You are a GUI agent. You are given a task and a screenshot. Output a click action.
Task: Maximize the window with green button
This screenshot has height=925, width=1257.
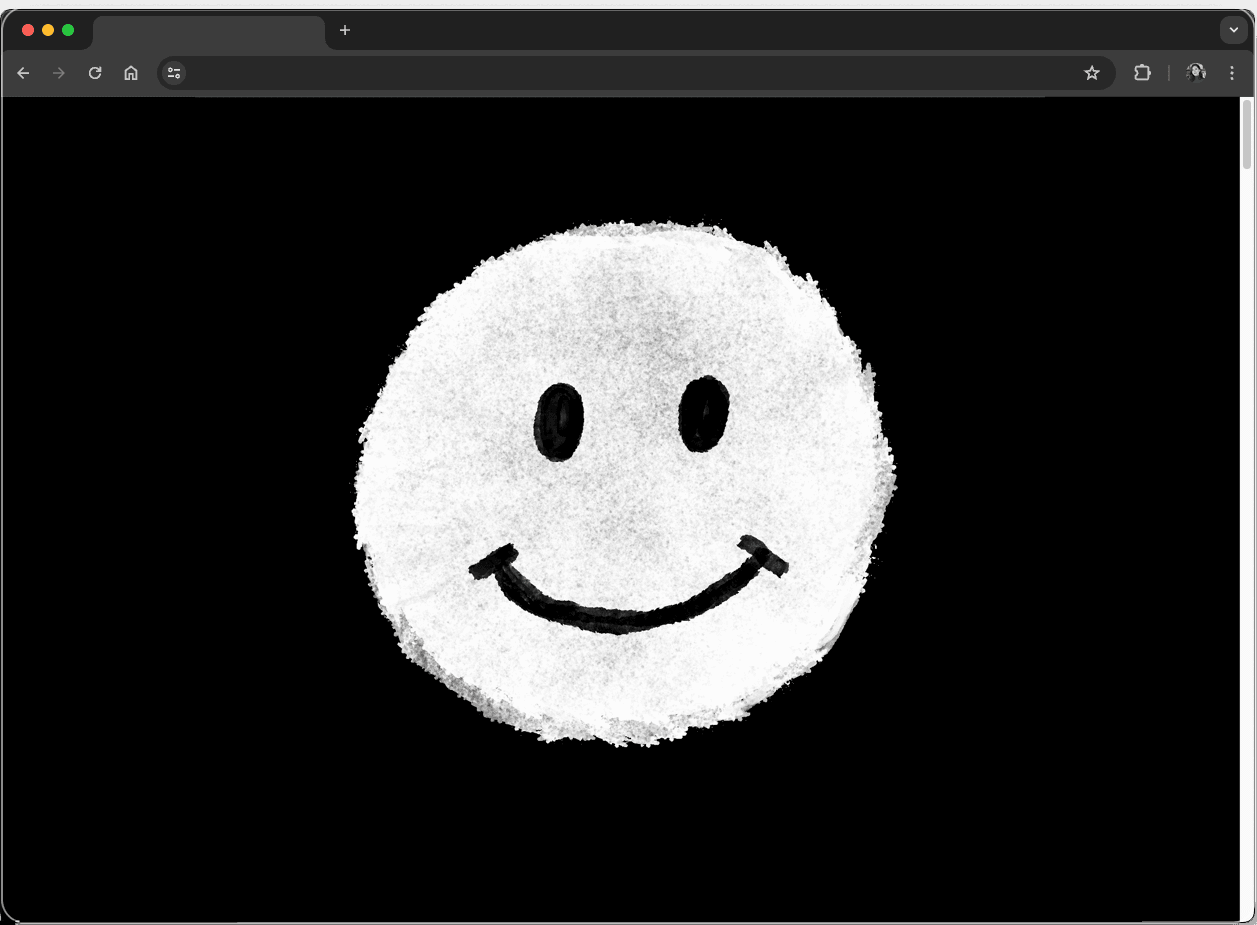point(68,30)
